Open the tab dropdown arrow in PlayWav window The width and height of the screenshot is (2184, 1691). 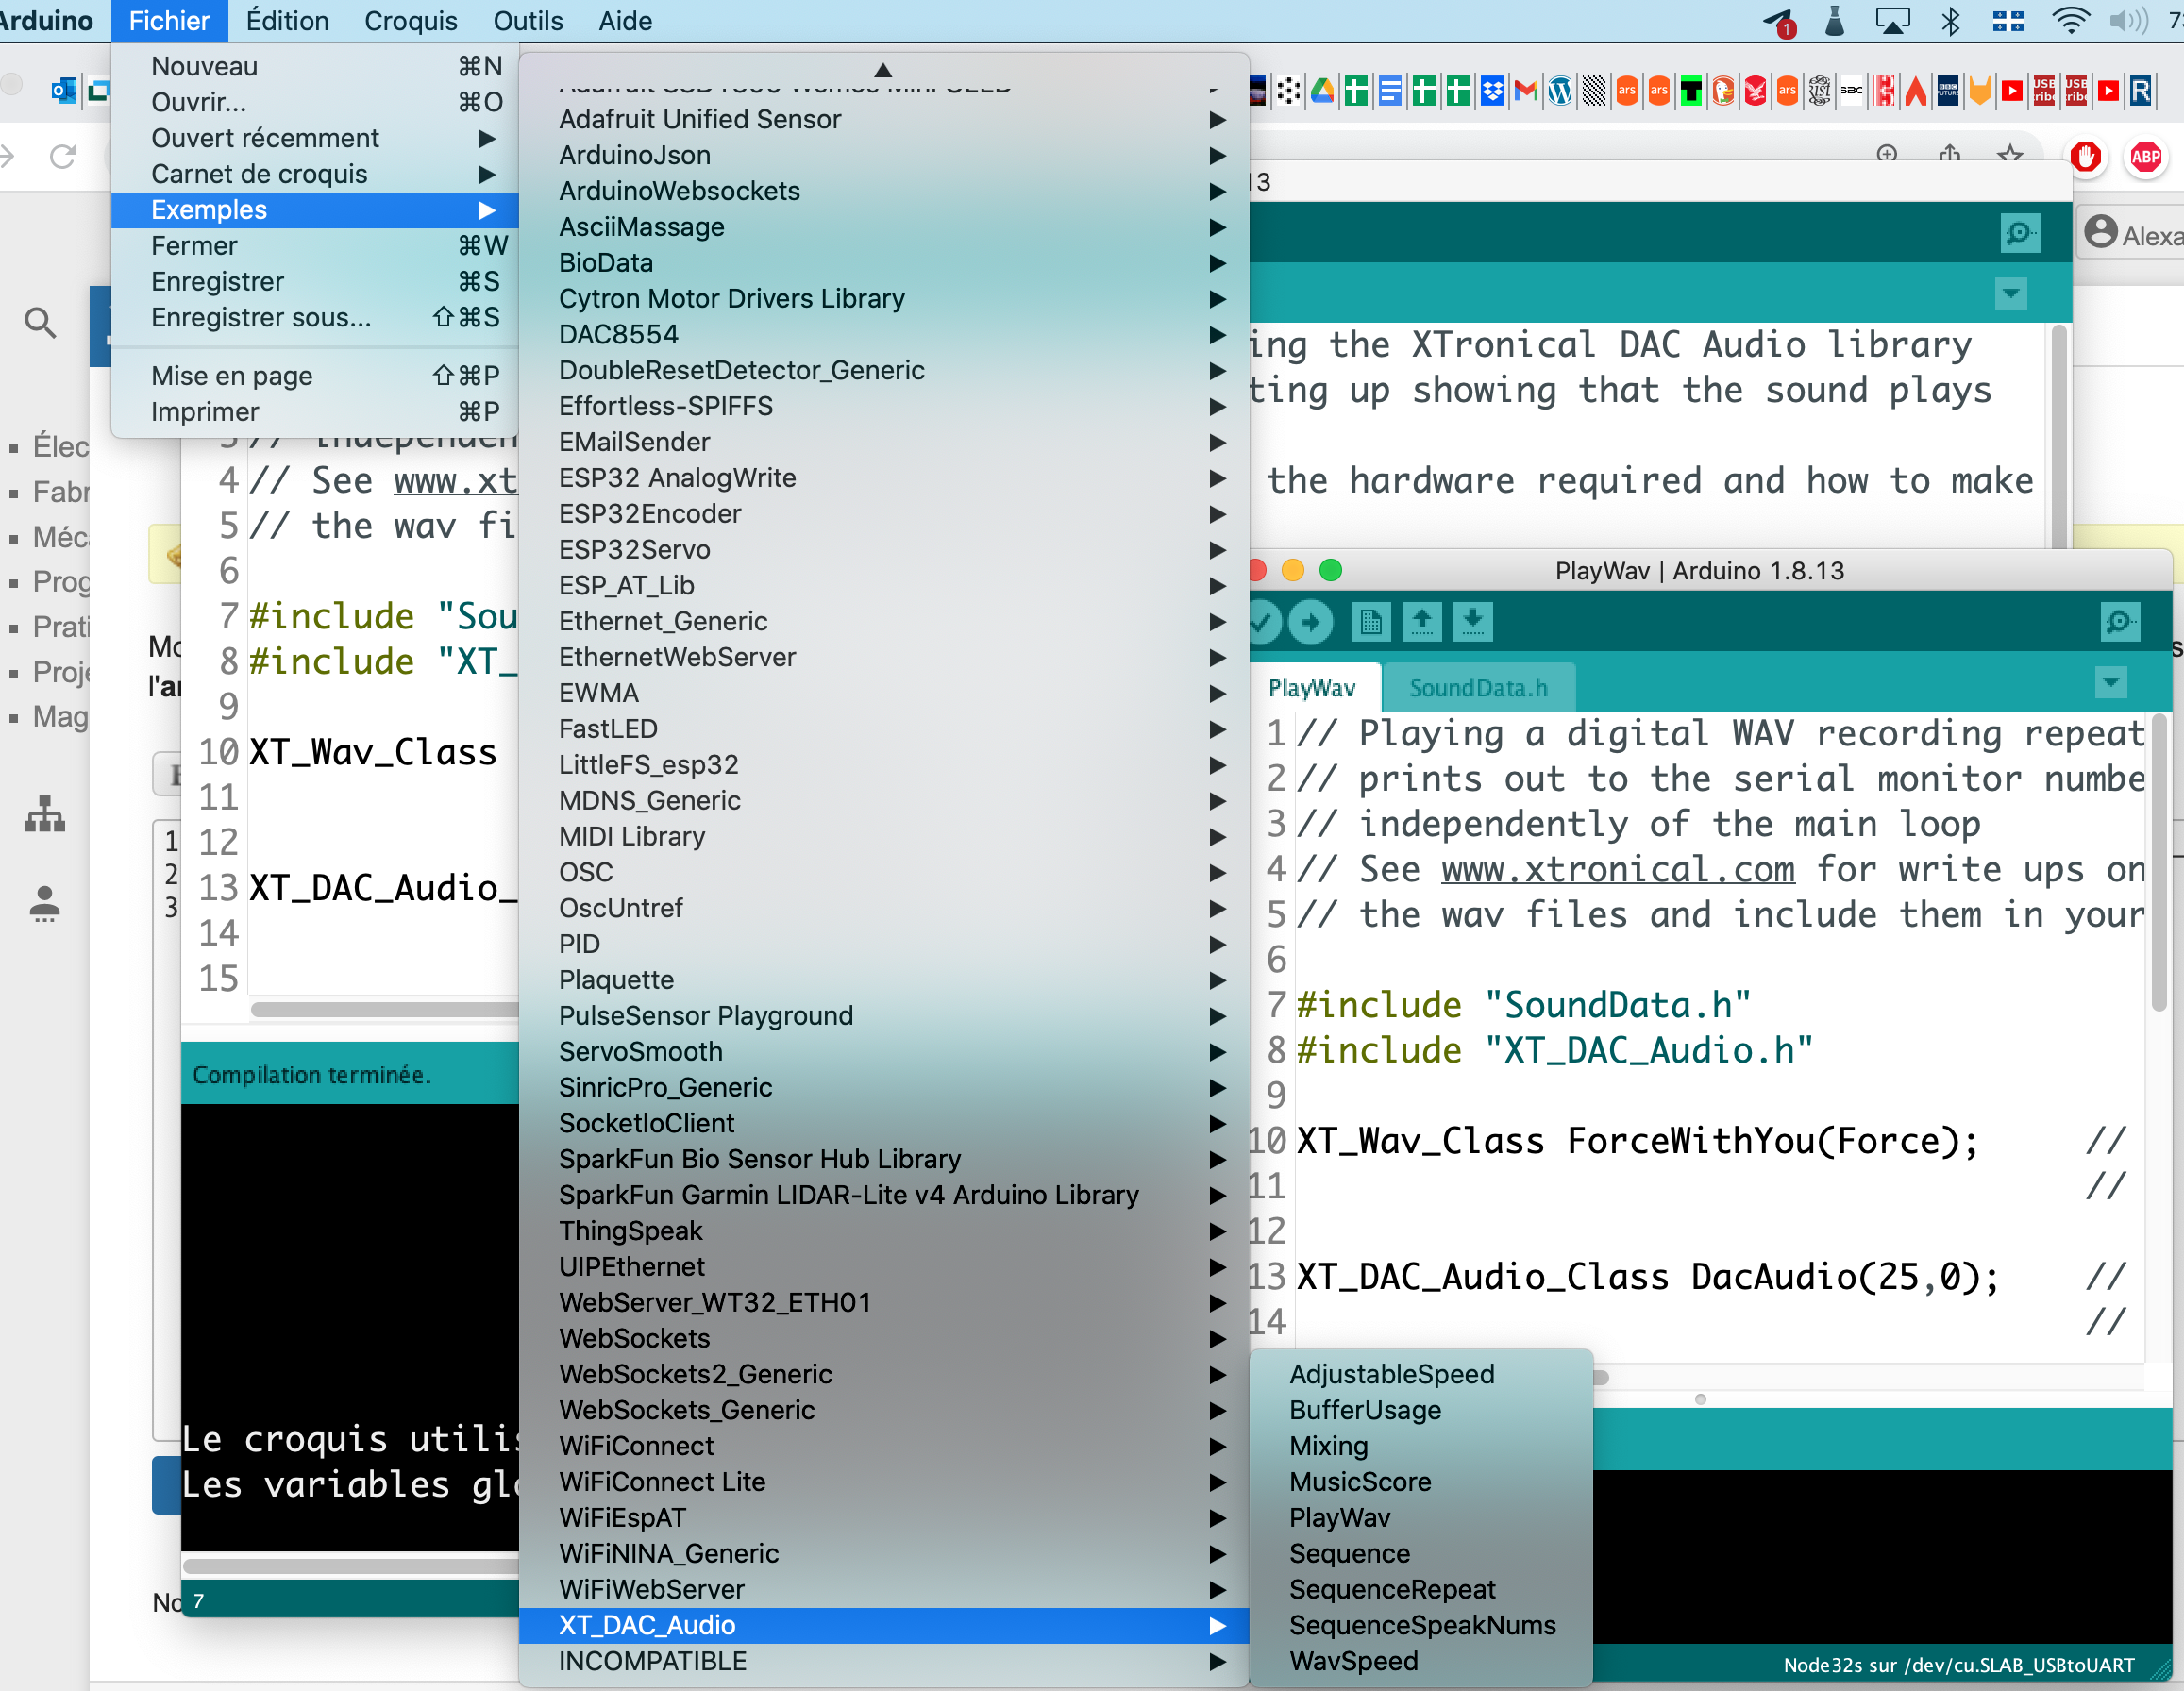(x=2110, y=683)
